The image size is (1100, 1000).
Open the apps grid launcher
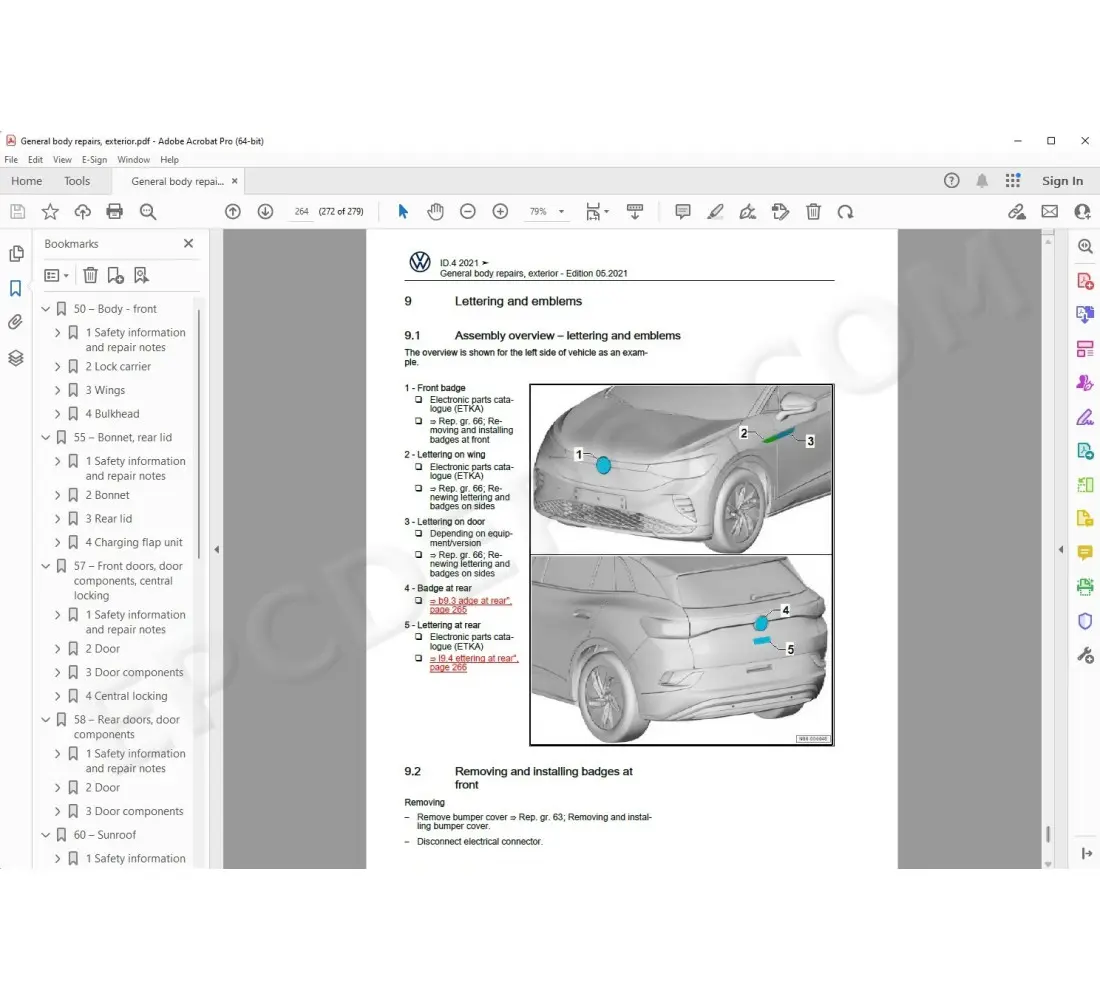tap(1012, 181)
